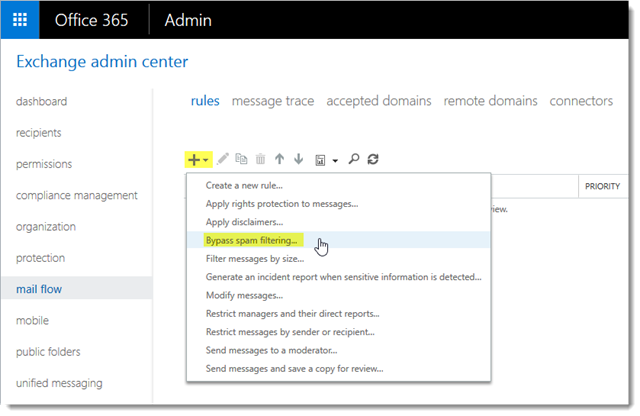Open organization in the sidebar
640x416 pixels.
coord(46,227)
